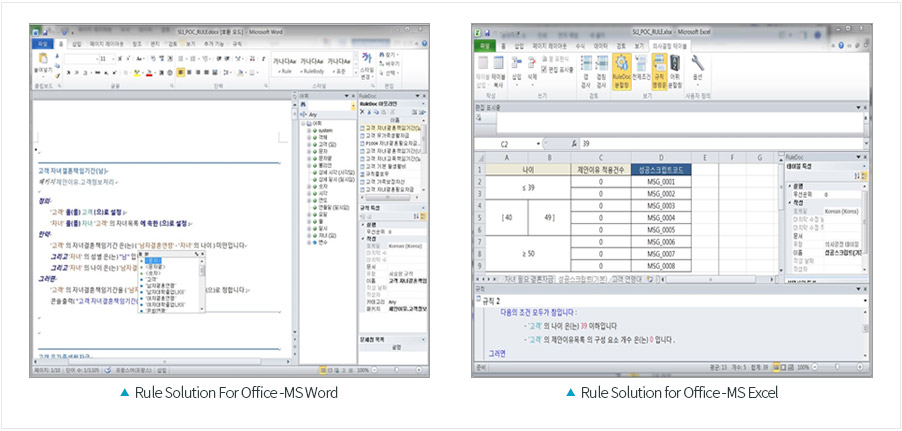
Task: Click the center alignment icon in Word
Action: 189,73
